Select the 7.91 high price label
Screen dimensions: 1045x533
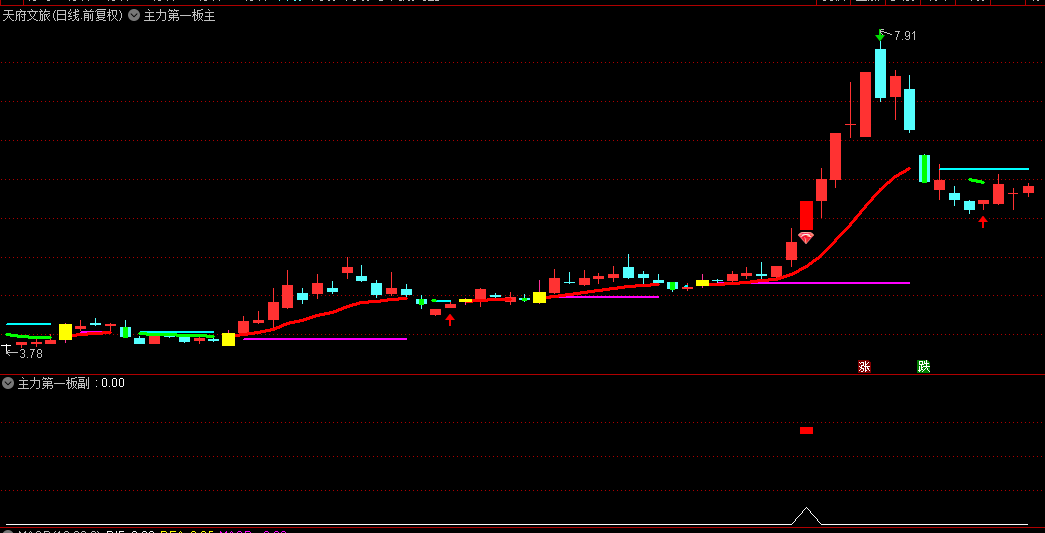(x=904, y=36)
